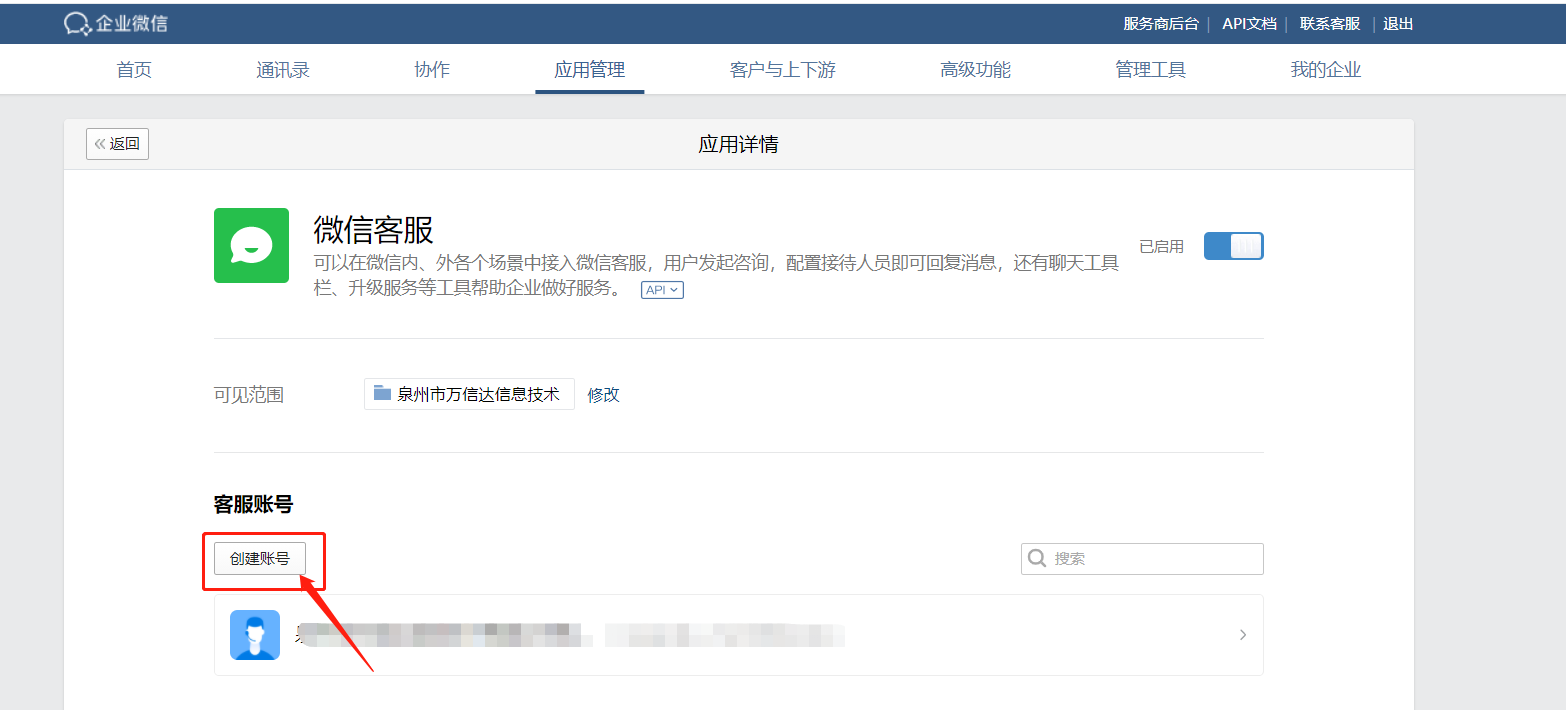1566x710 pixels.
Task: Open the 首页 tab
Action: 134,70
